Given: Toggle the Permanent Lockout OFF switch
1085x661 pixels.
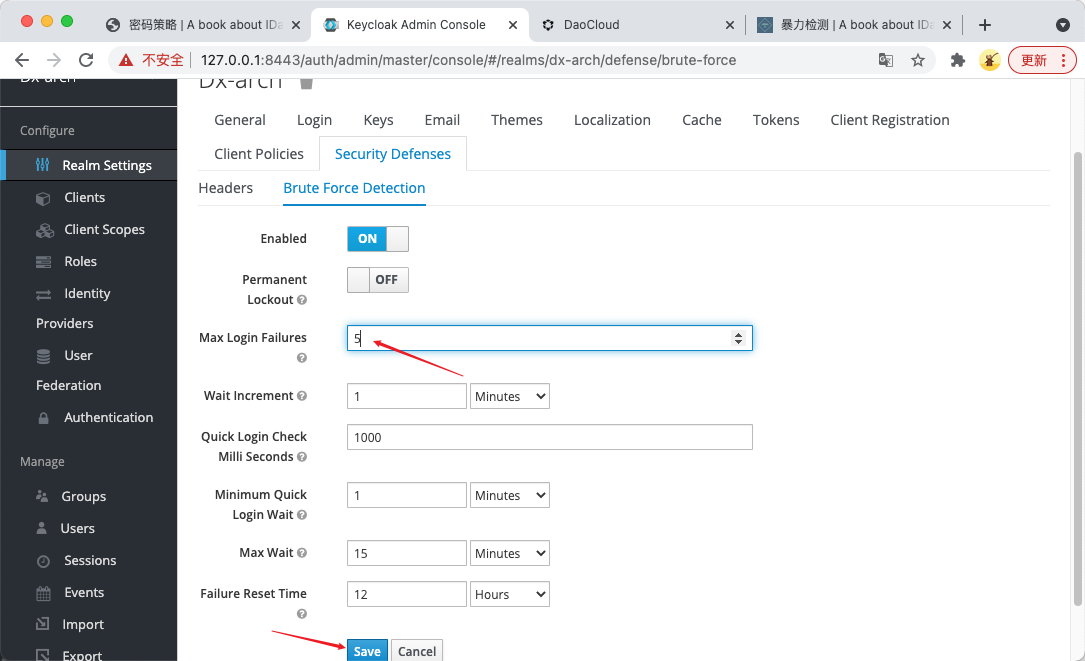Looking at the screenshot, I should (378, 280).
